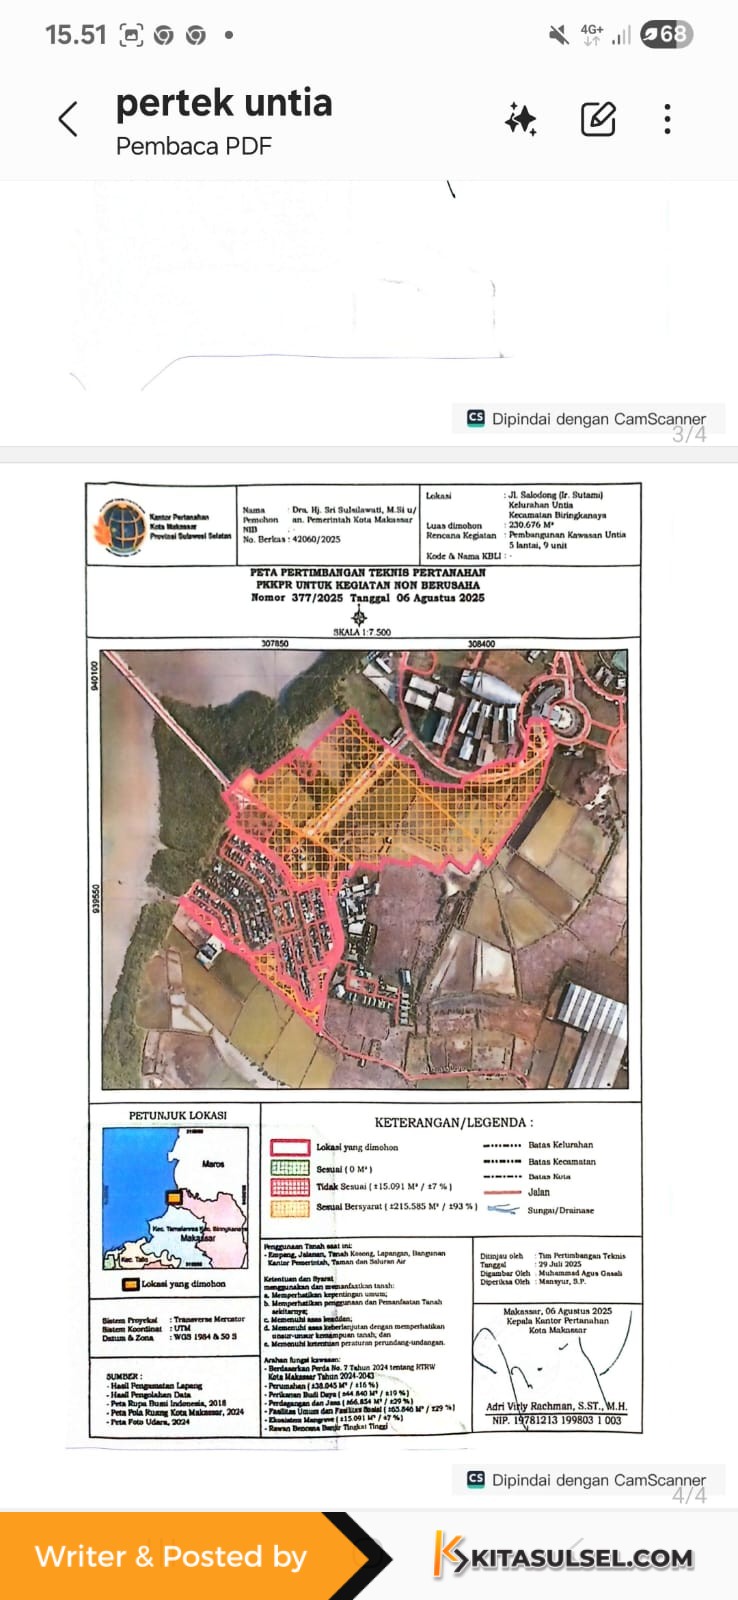Tap the 'Maros' label on locator map
Viewport: 738px width, 1600px height.
tap(213, 1164)
